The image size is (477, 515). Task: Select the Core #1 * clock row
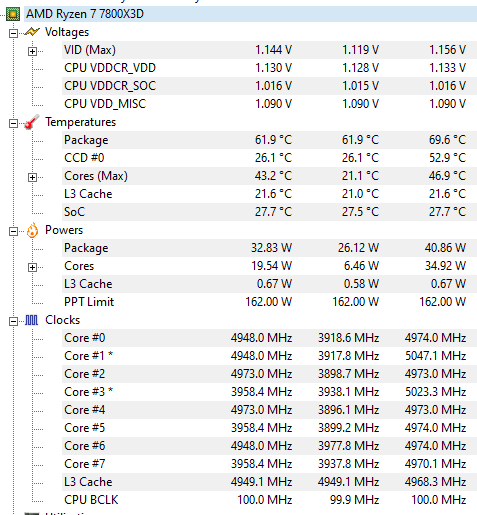pyautogui.click(x=269, y=356)
